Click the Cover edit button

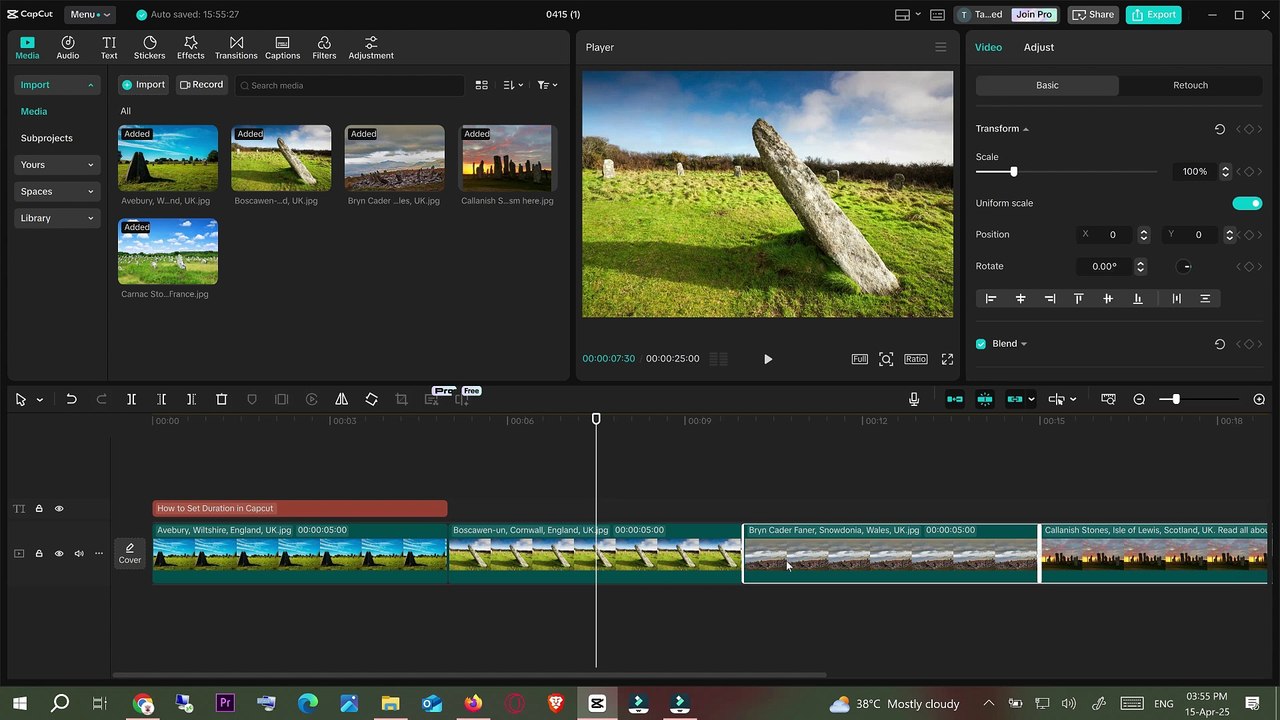130,553
